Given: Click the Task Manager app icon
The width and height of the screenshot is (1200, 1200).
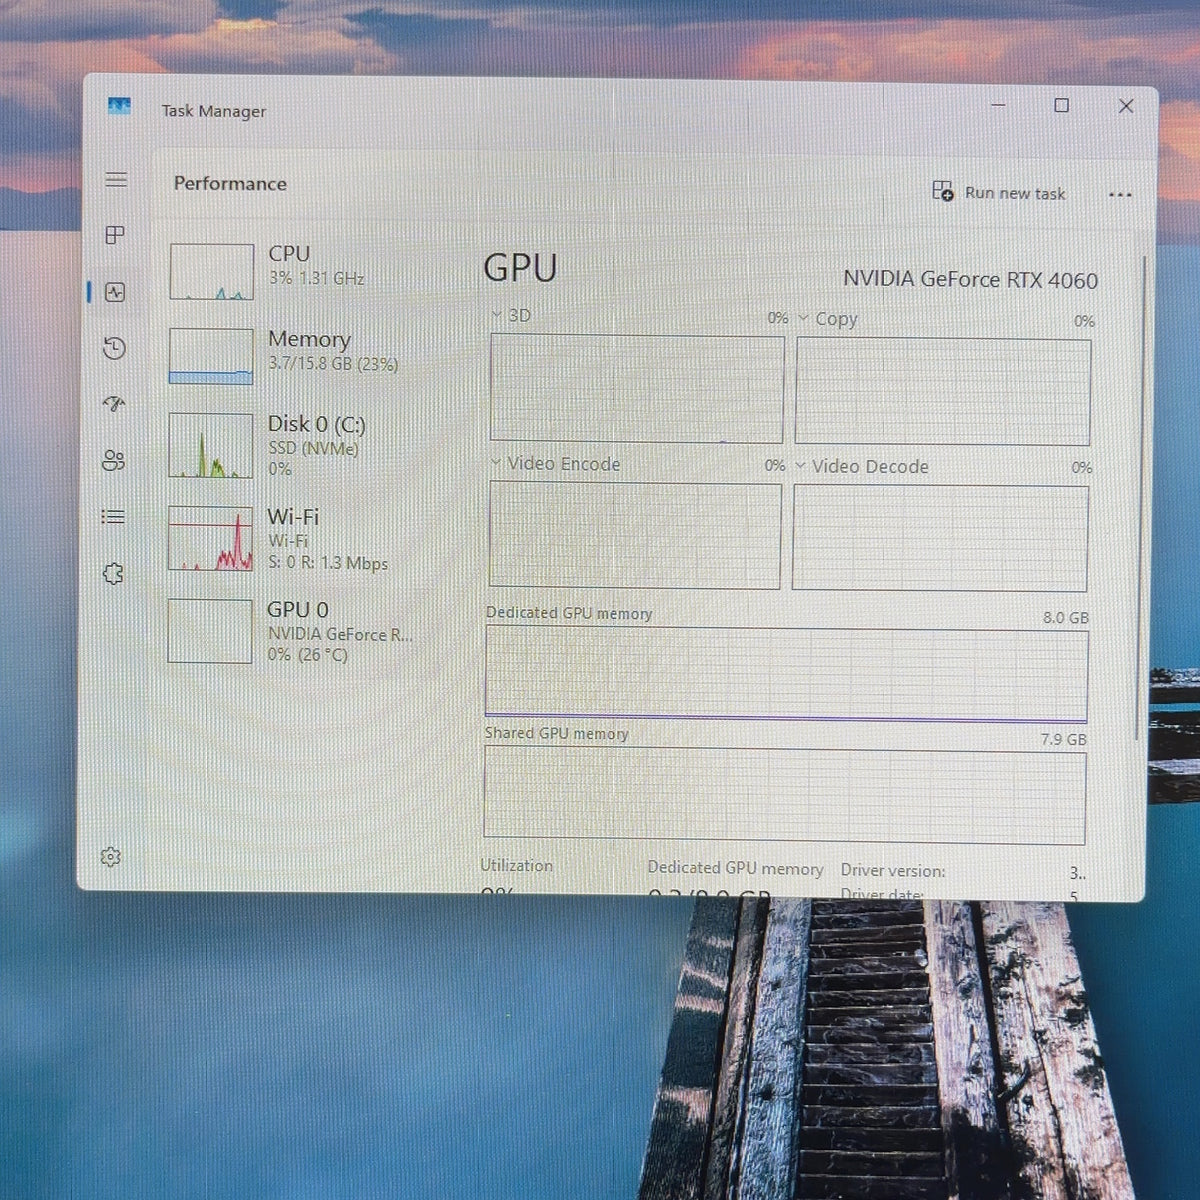Looking at the screenshot, I should pyautogui.click(x=119, y=106).
